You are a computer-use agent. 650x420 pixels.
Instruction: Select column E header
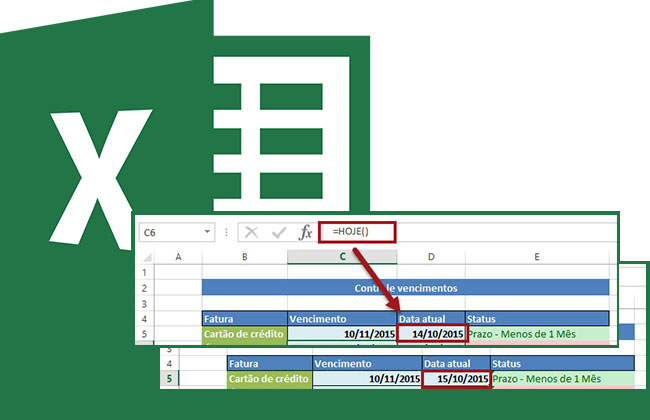click(x=537, y=257)
